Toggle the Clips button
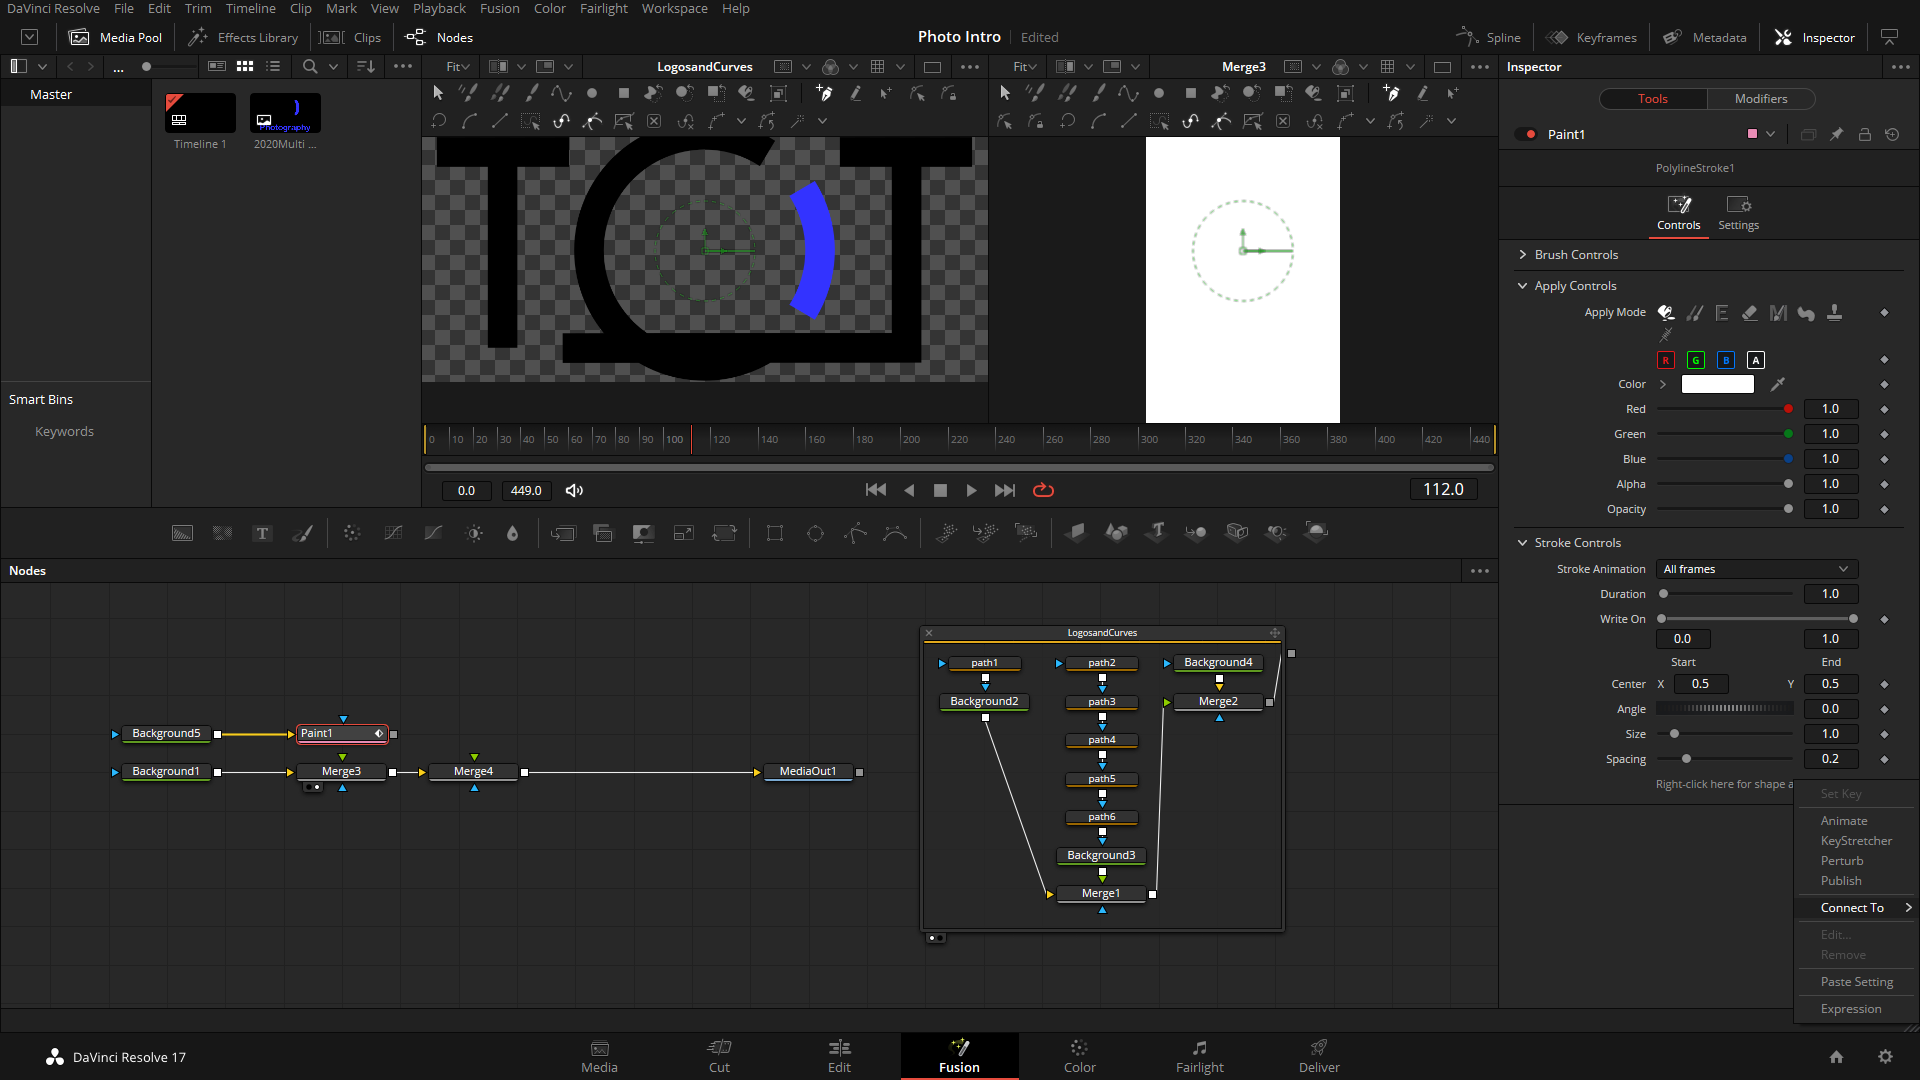 coord(350,37)
